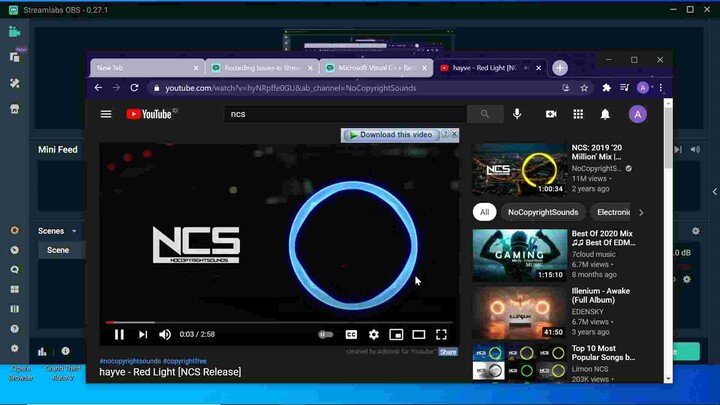Submit YouTube search with magnifier button
This screenshot has width=720, height=405.
tap(485, 114)
